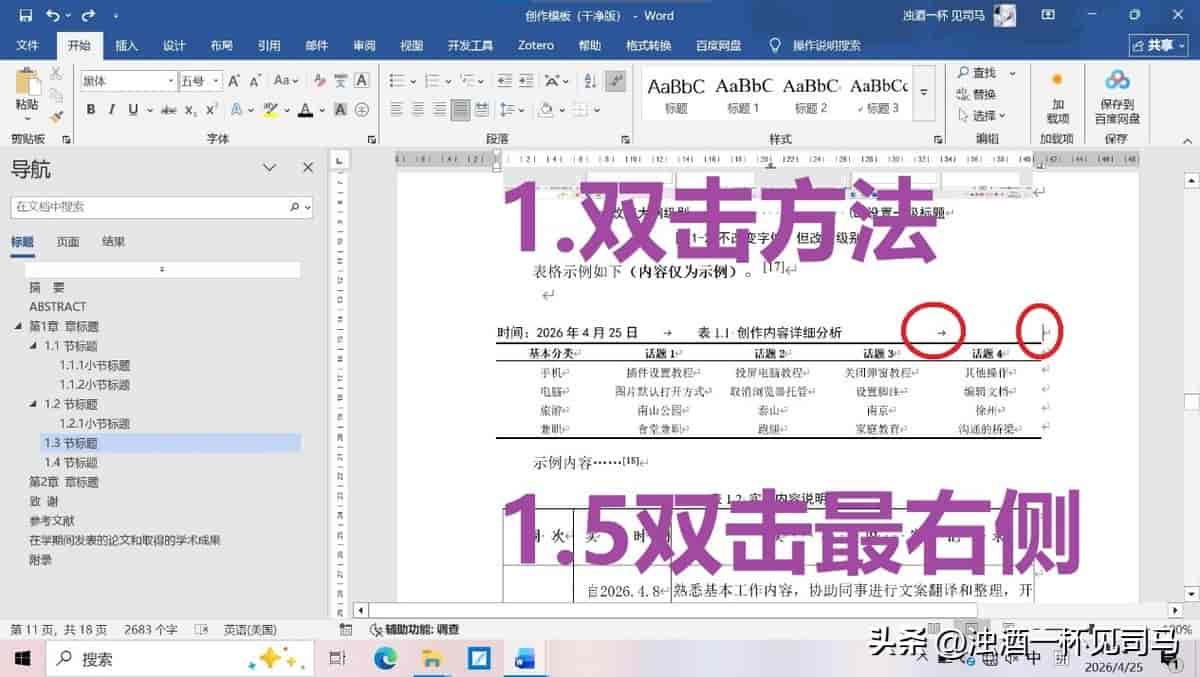The width and height of the screenshot is (1200, 677).
Task: Click the Format Painter brush icon
Action: [56, 116]
